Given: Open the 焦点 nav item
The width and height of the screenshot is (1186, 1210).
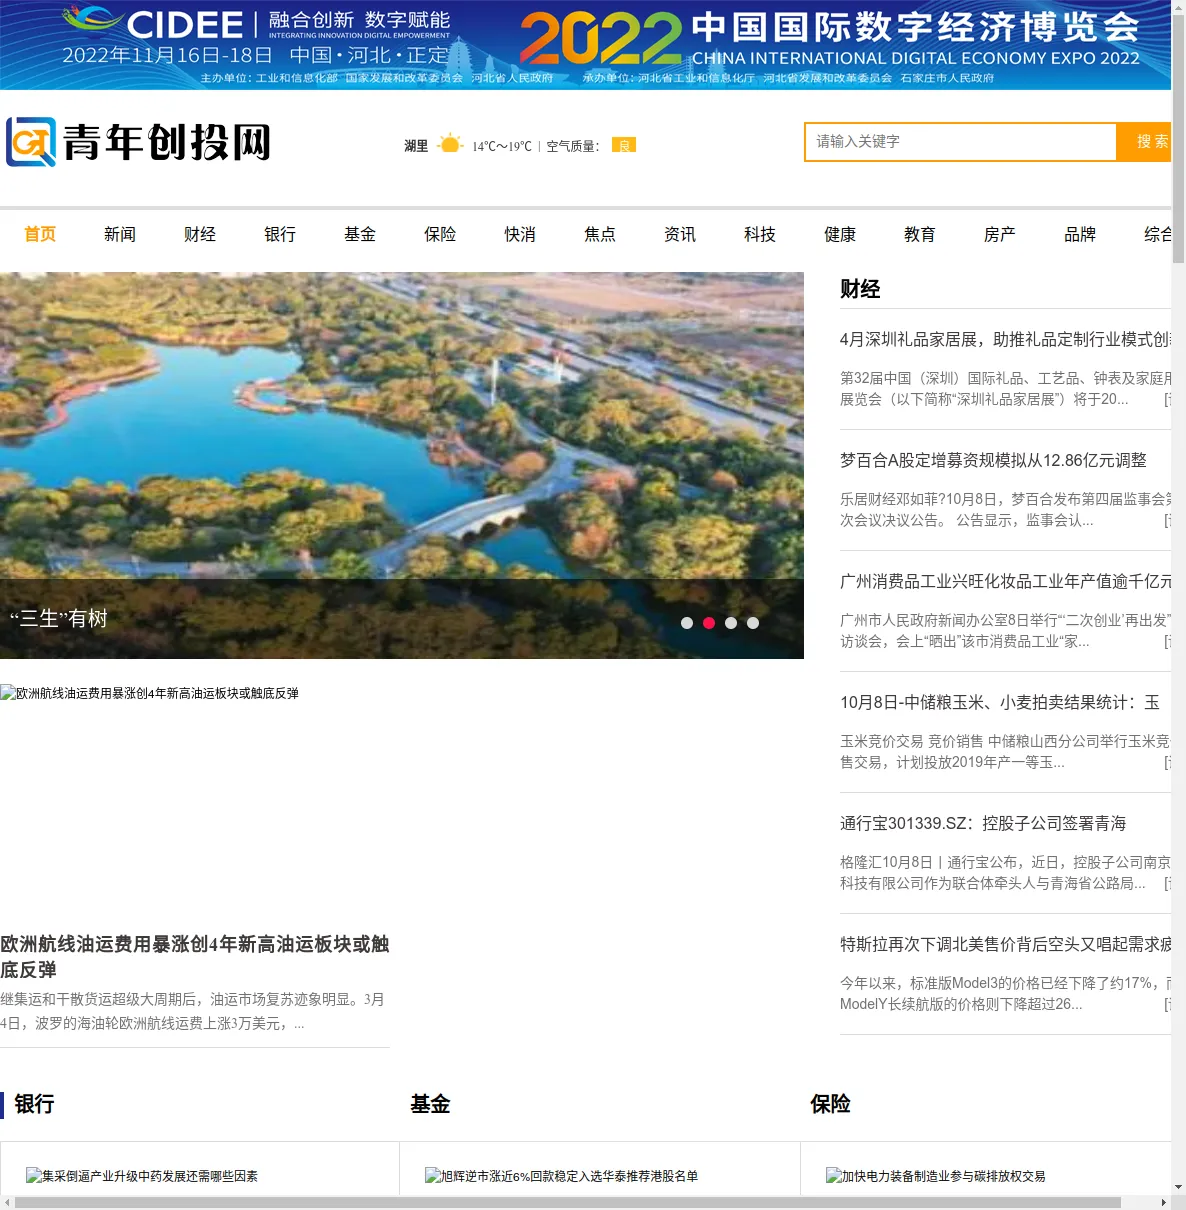Looking at the screenshot, I should [600, 234].
